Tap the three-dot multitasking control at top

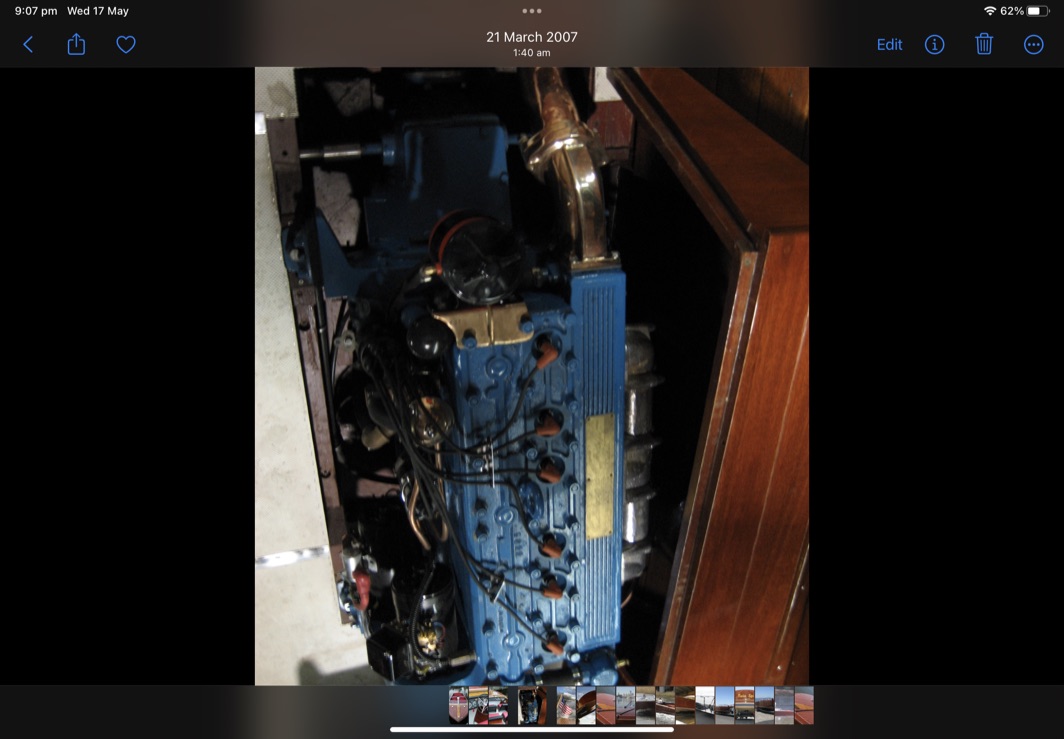(x=532, y=11)
